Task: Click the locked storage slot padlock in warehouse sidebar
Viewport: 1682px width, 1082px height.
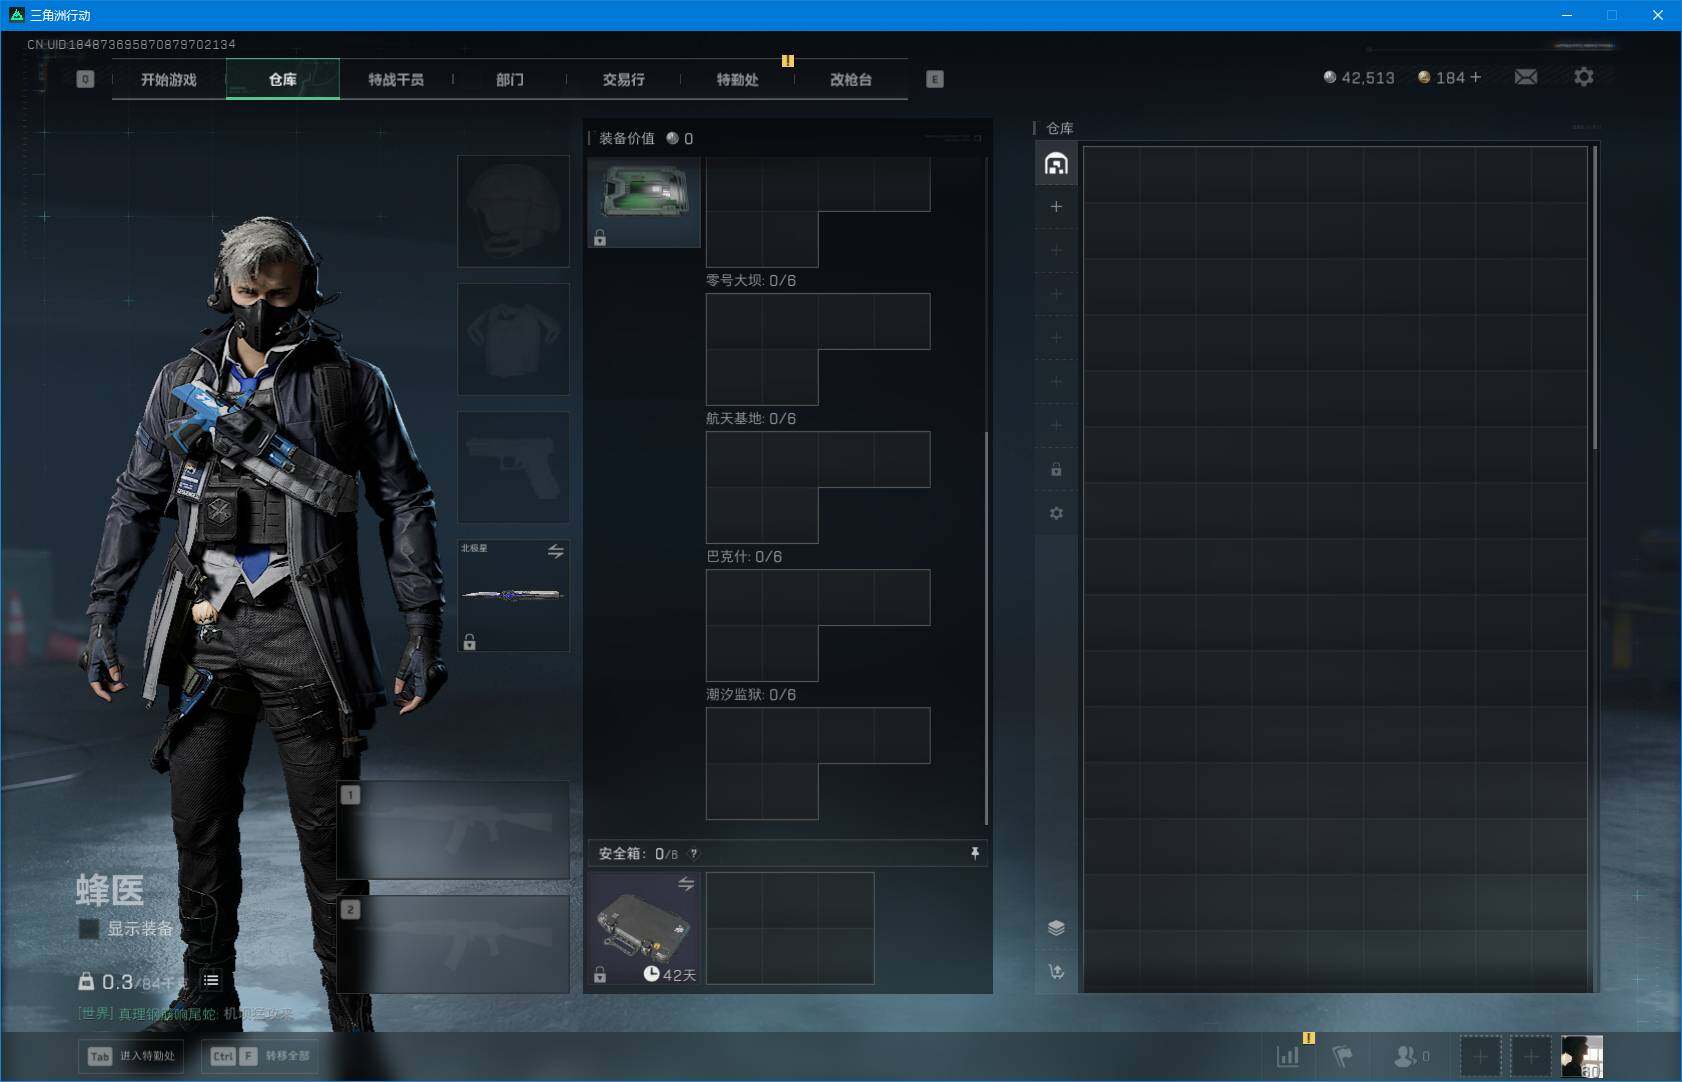Action: (x=1056, y=469)
